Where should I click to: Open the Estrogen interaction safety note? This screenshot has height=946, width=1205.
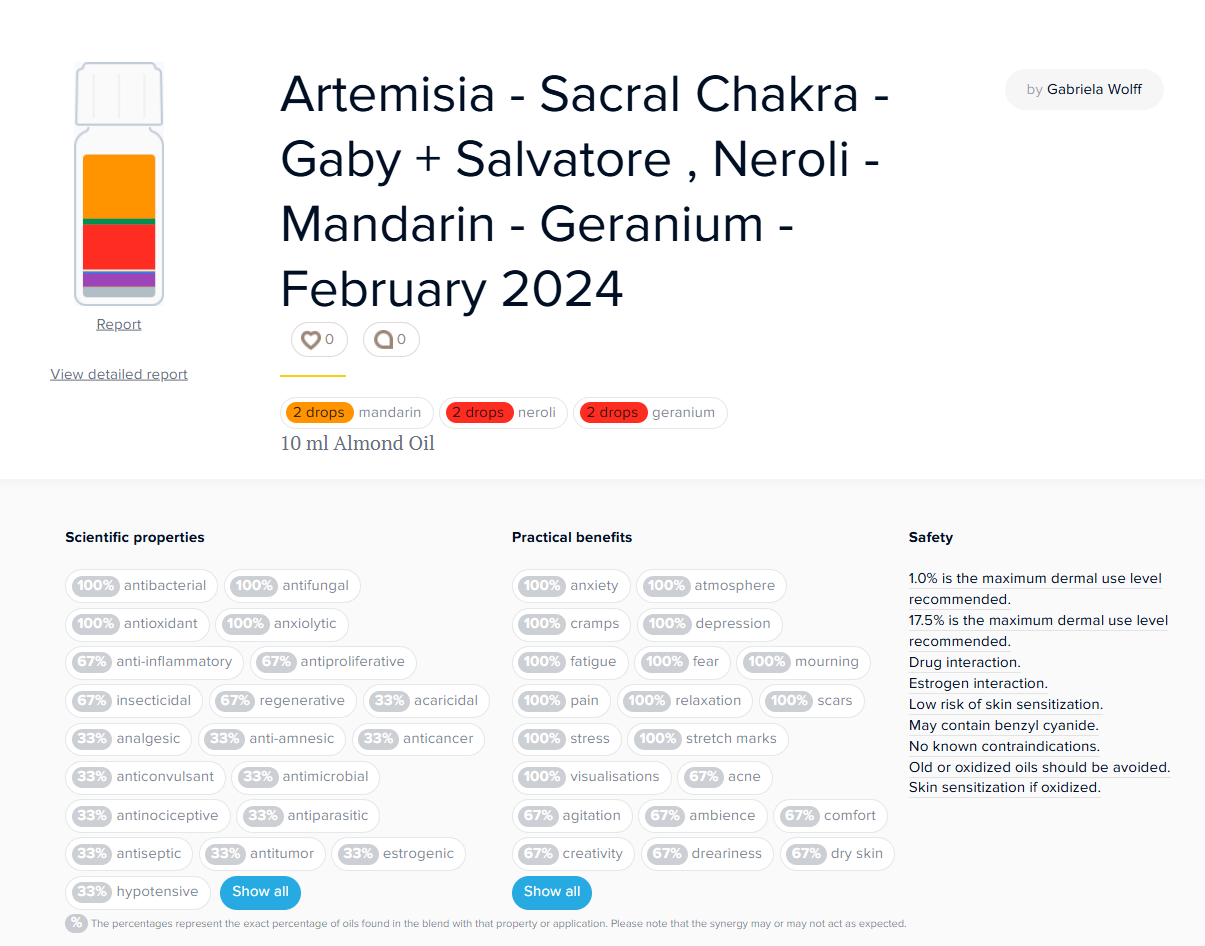pos(978,683)
